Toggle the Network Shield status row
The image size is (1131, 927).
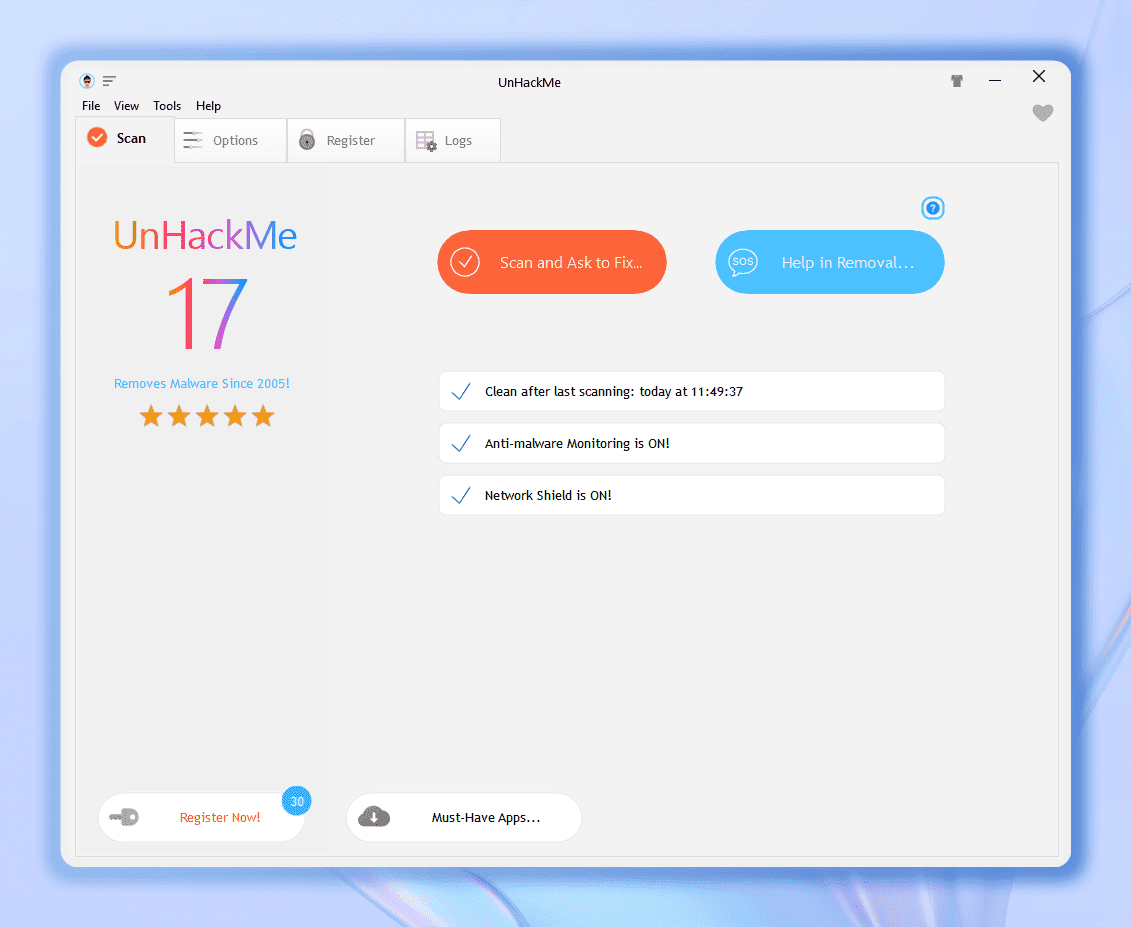click(x=692, y=495)
